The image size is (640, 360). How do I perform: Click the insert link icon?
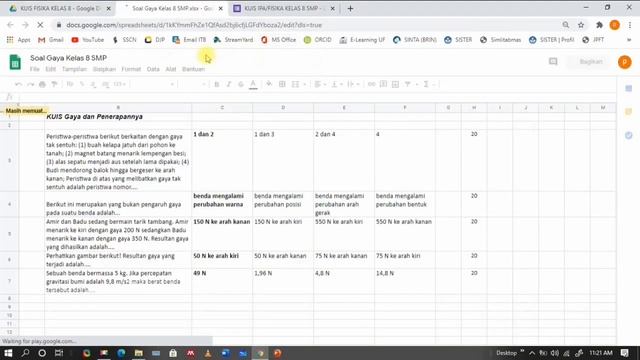[371, 84]
